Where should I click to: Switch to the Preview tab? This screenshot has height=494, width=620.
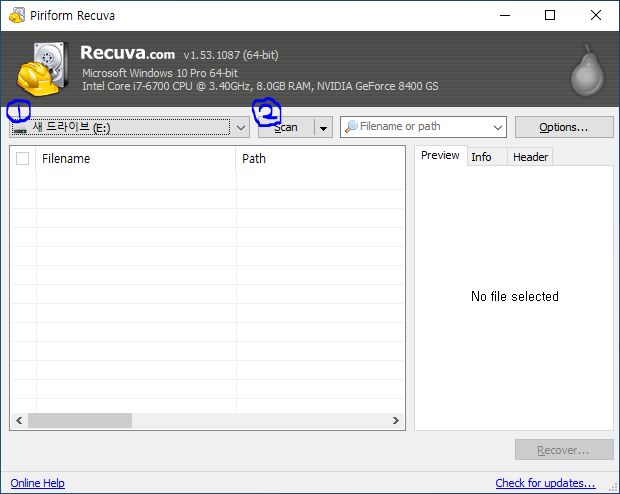(440, 155)
